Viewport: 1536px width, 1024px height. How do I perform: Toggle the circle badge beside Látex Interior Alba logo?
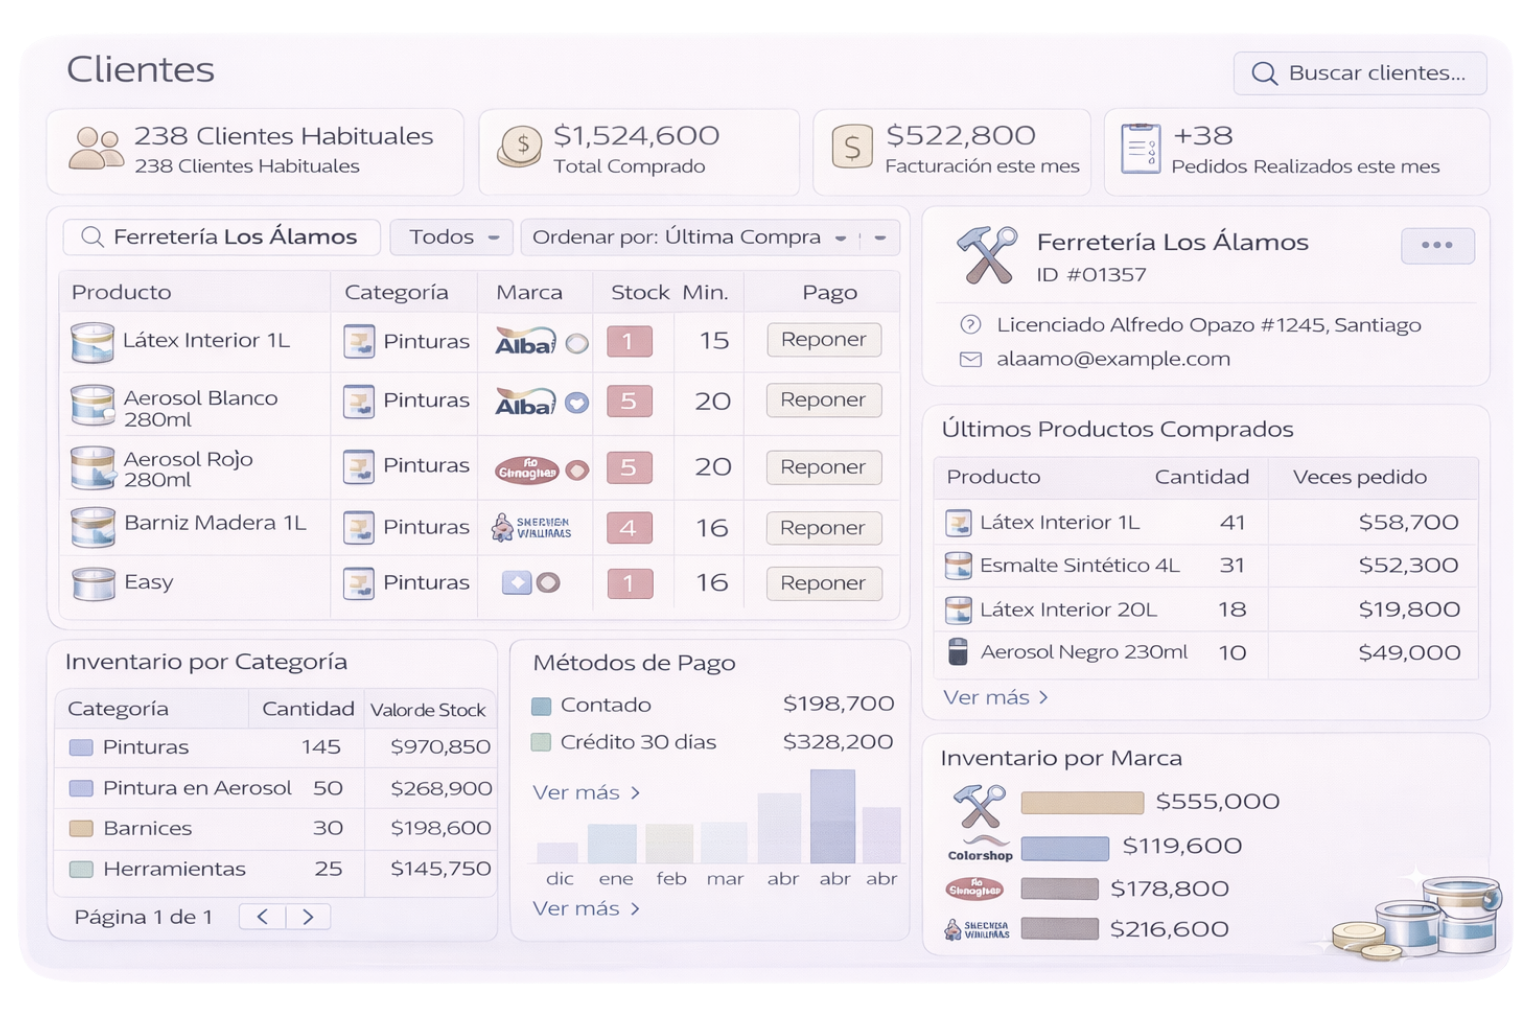click(577, 343)
